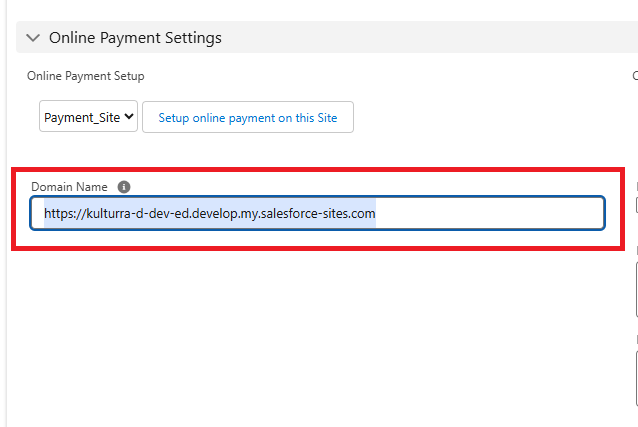Collapse the Online Payment Settings section
Viewport: 638px width, 427px height.
[33, 38]
